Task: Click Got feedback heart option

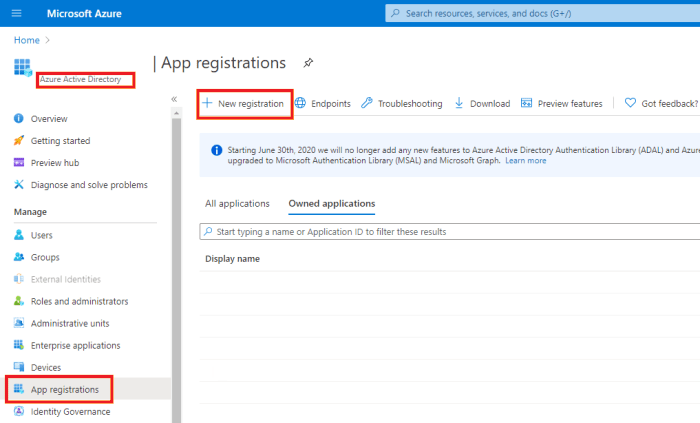Action: [x=661, y=103]
